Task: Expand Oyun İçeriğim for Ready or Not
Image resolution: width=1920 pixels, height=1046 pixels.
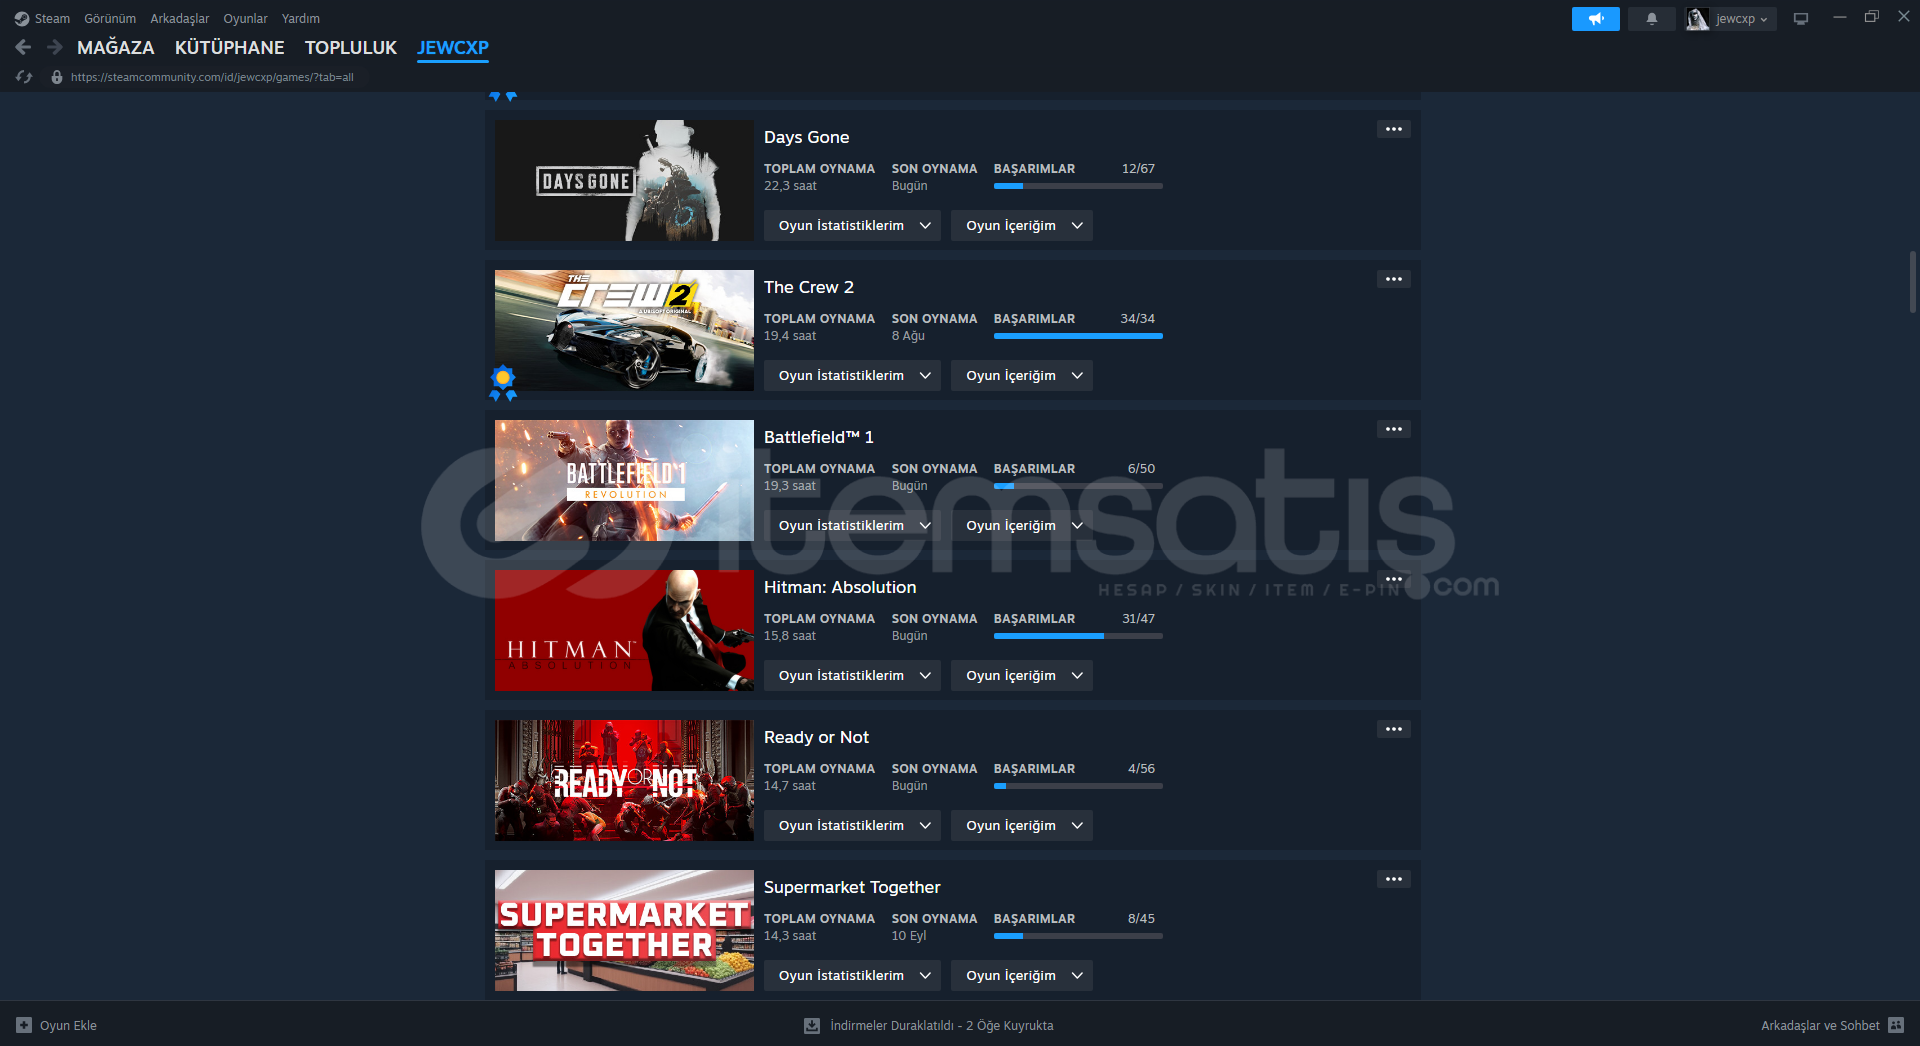Action: 1022,826
